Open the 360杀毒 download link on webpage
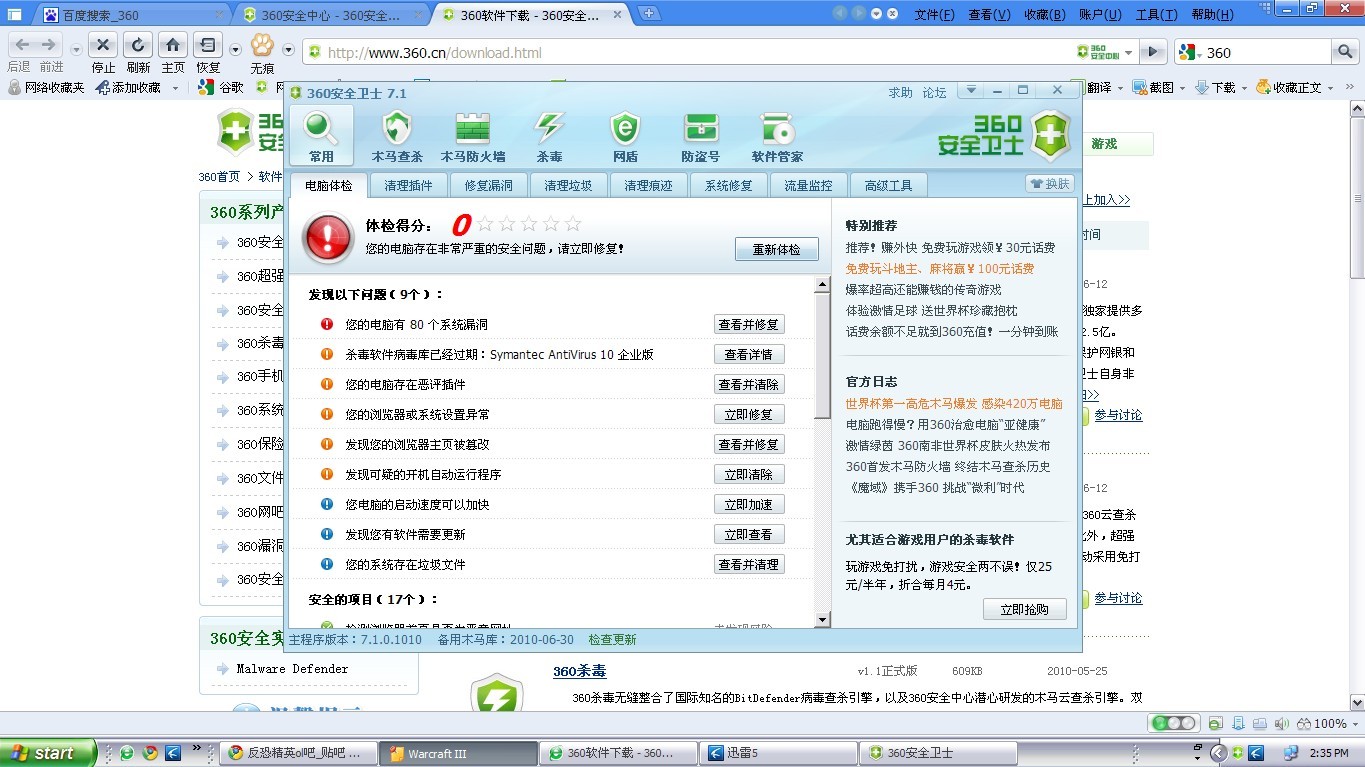The height and width of the screenshot is (767, 1365). [580, 671]
